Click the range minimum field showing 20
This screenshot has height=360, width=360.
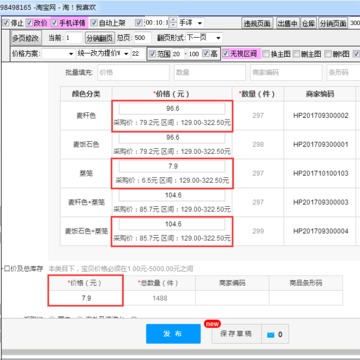[178, 54]
